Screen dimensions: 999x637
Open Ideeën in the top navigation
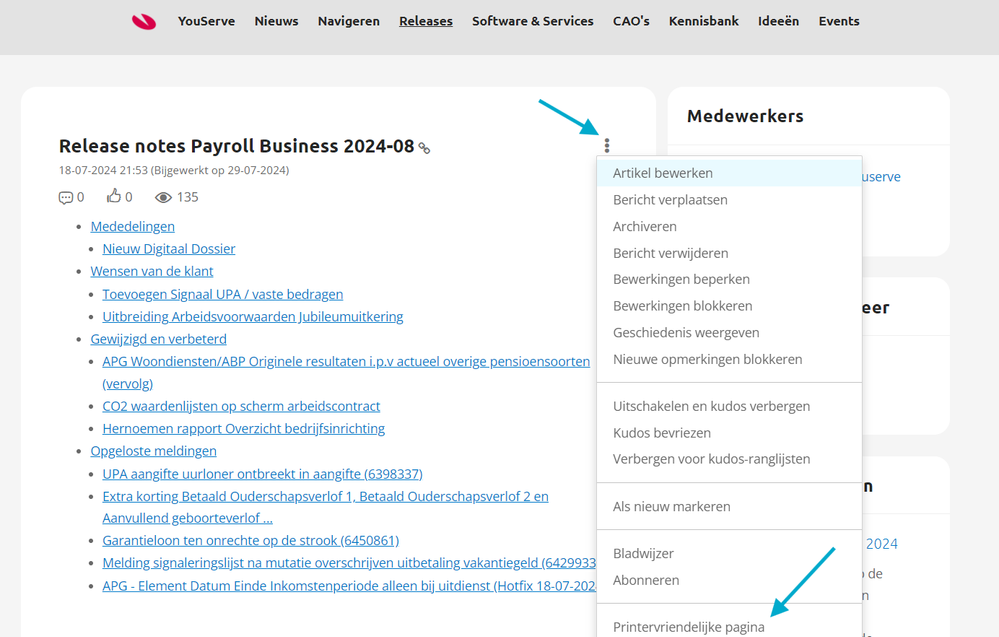point(778,21)
